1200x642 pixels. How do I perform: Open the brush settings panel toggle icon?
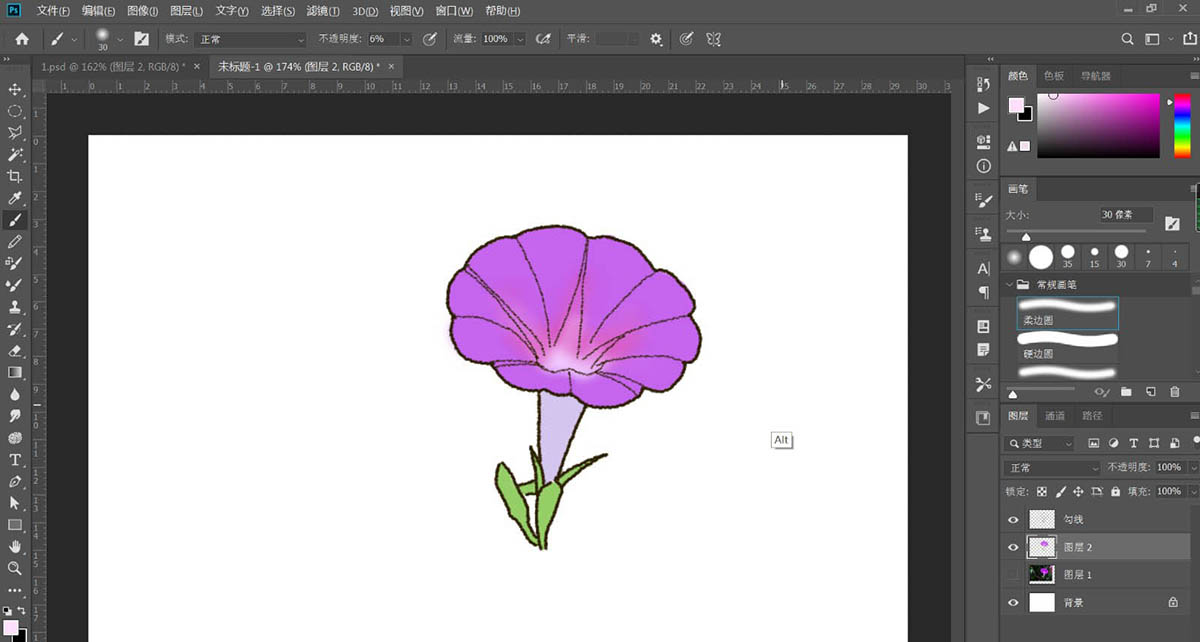tap(141, 39)
